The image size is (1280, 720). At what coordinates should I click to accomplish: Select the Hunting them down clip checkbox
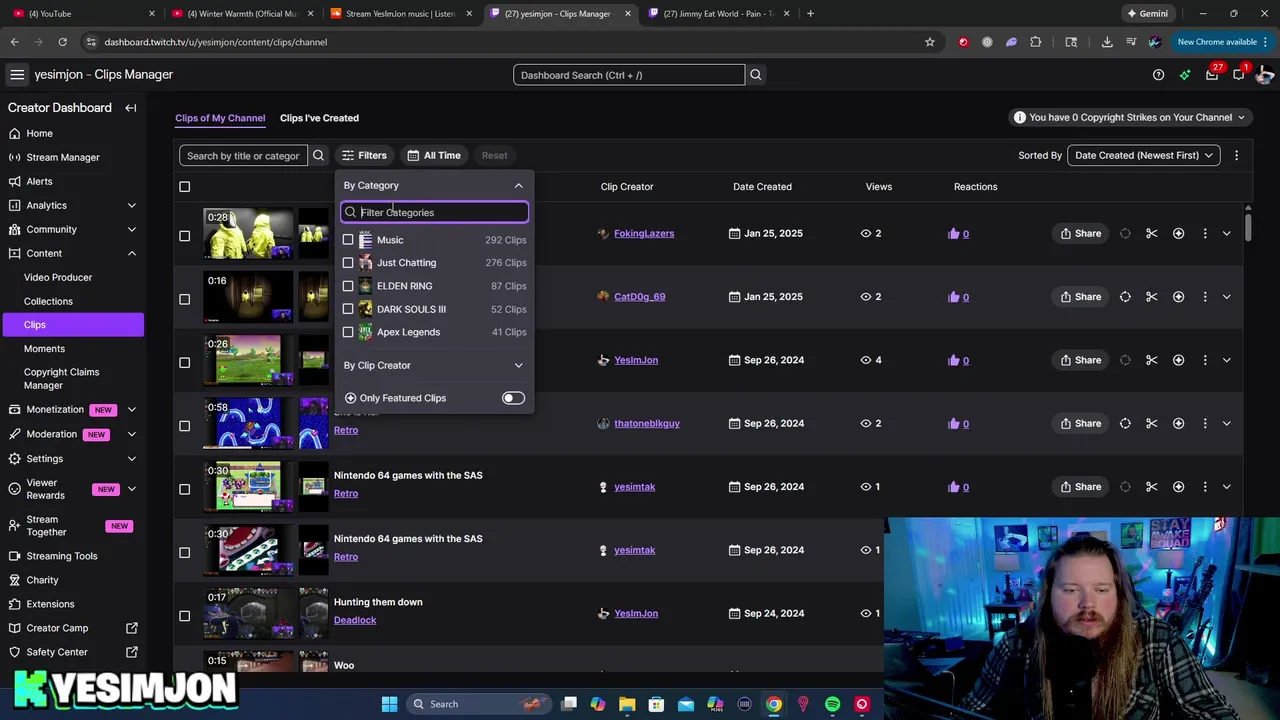(184, 616)
